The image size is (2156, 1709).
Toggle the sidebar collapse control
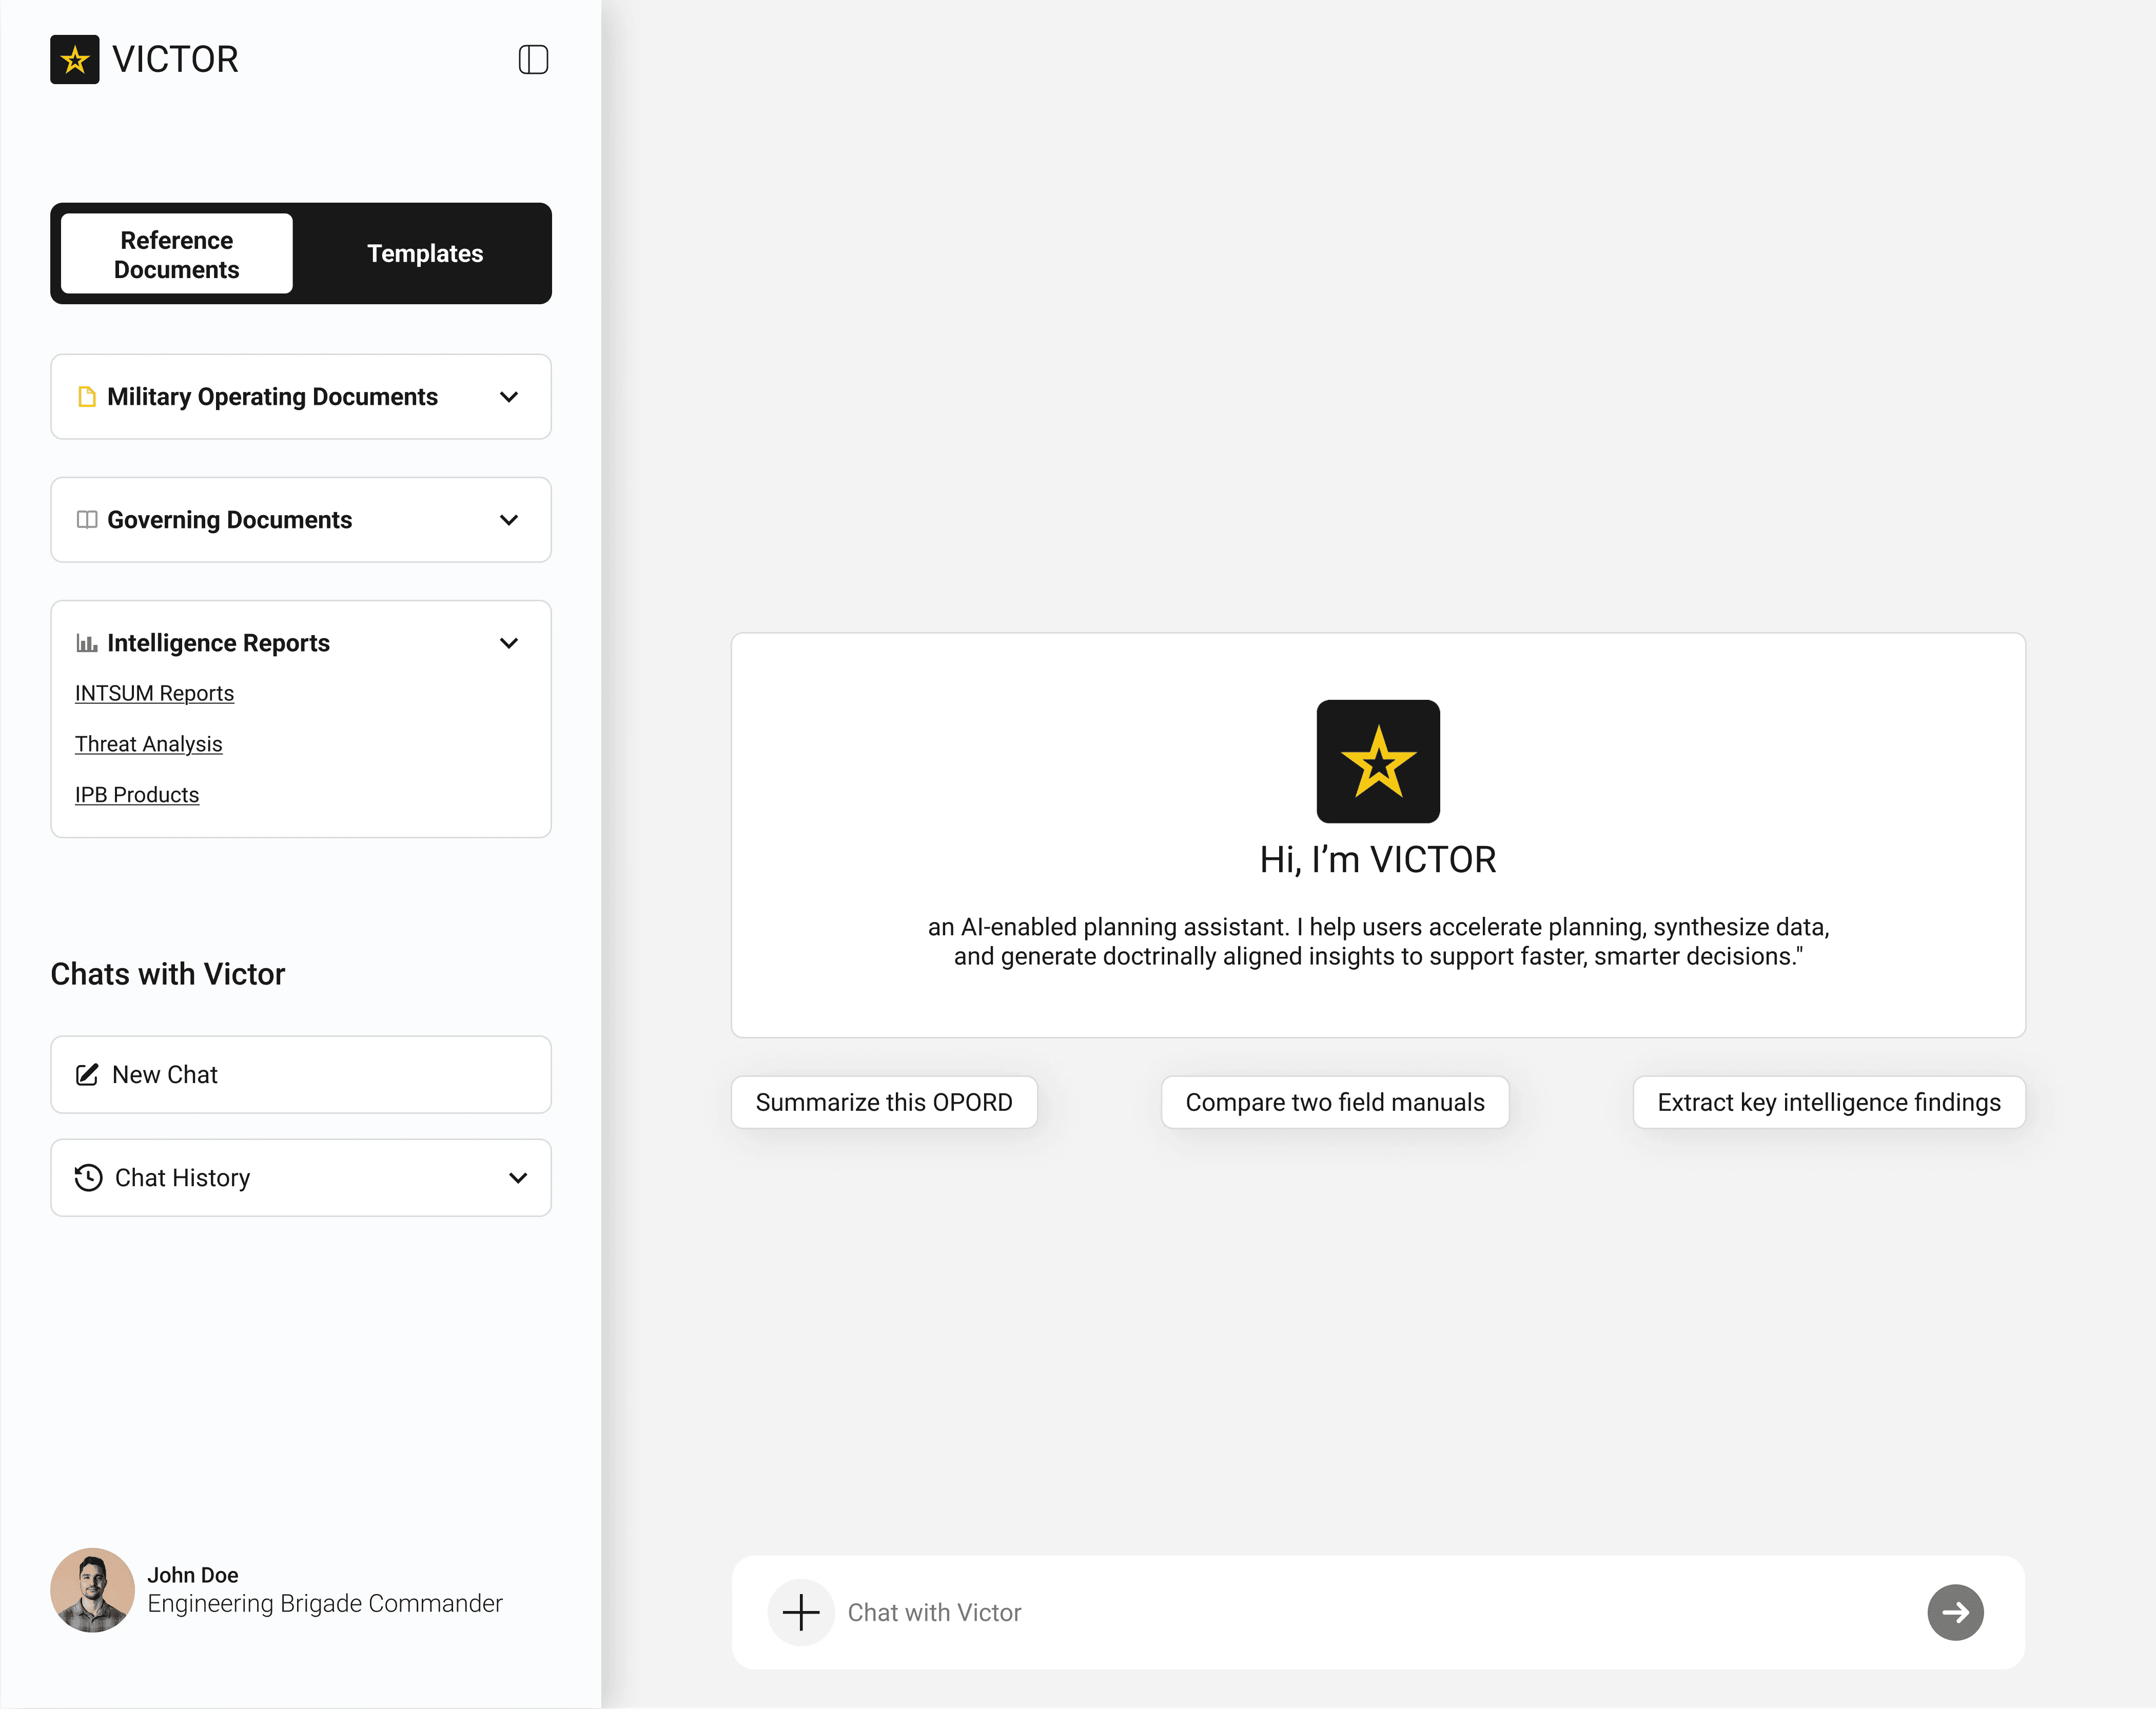click(x=533, y=60)
